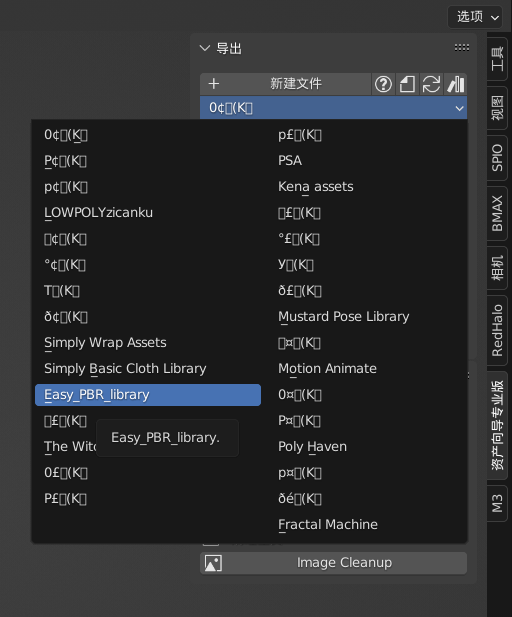This screenshot has height=617, width=512.
Task: Open the RedHalo sidebar tab
Action: (497, 330)
